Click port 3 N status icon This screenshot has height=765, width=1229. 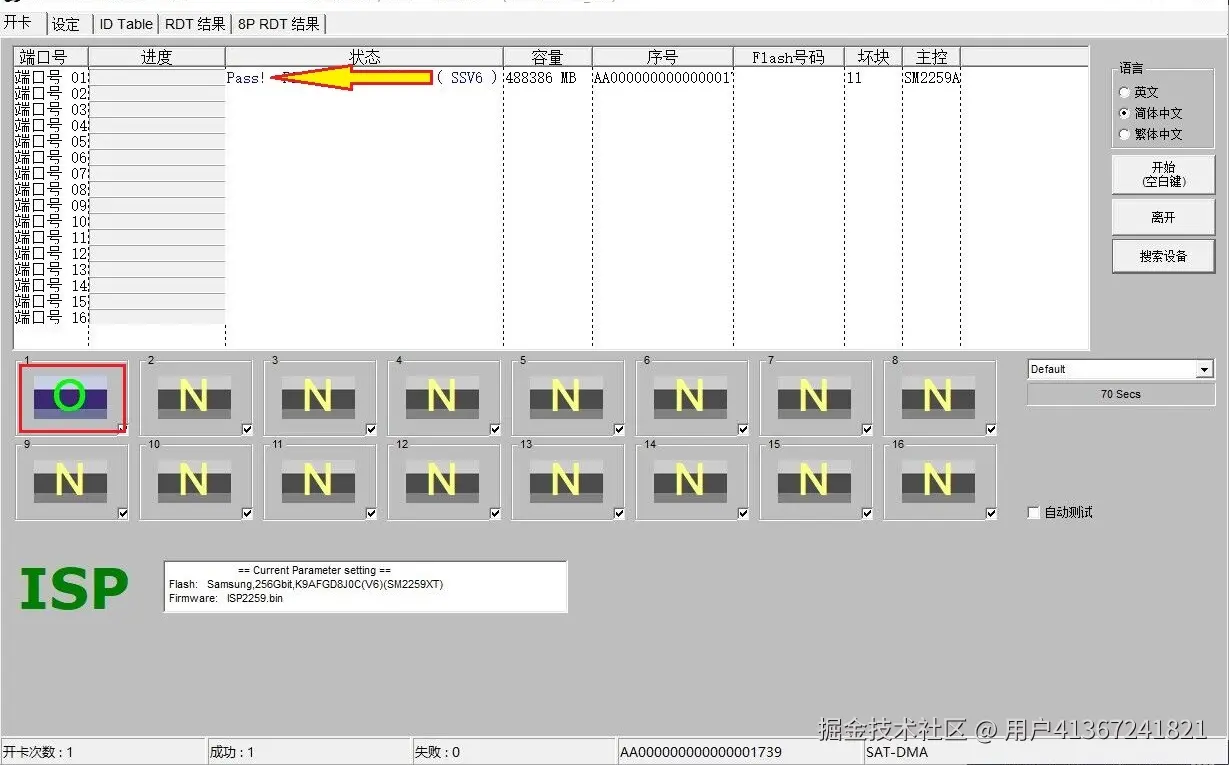click(317, 396)
